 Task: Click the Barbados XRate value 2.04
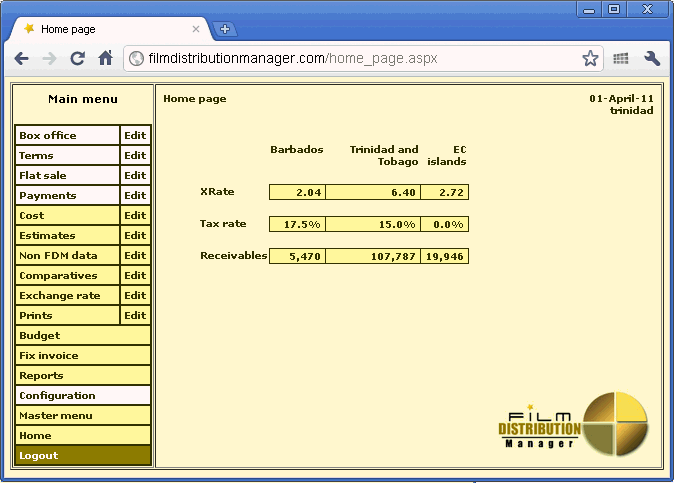click(297, 192)
